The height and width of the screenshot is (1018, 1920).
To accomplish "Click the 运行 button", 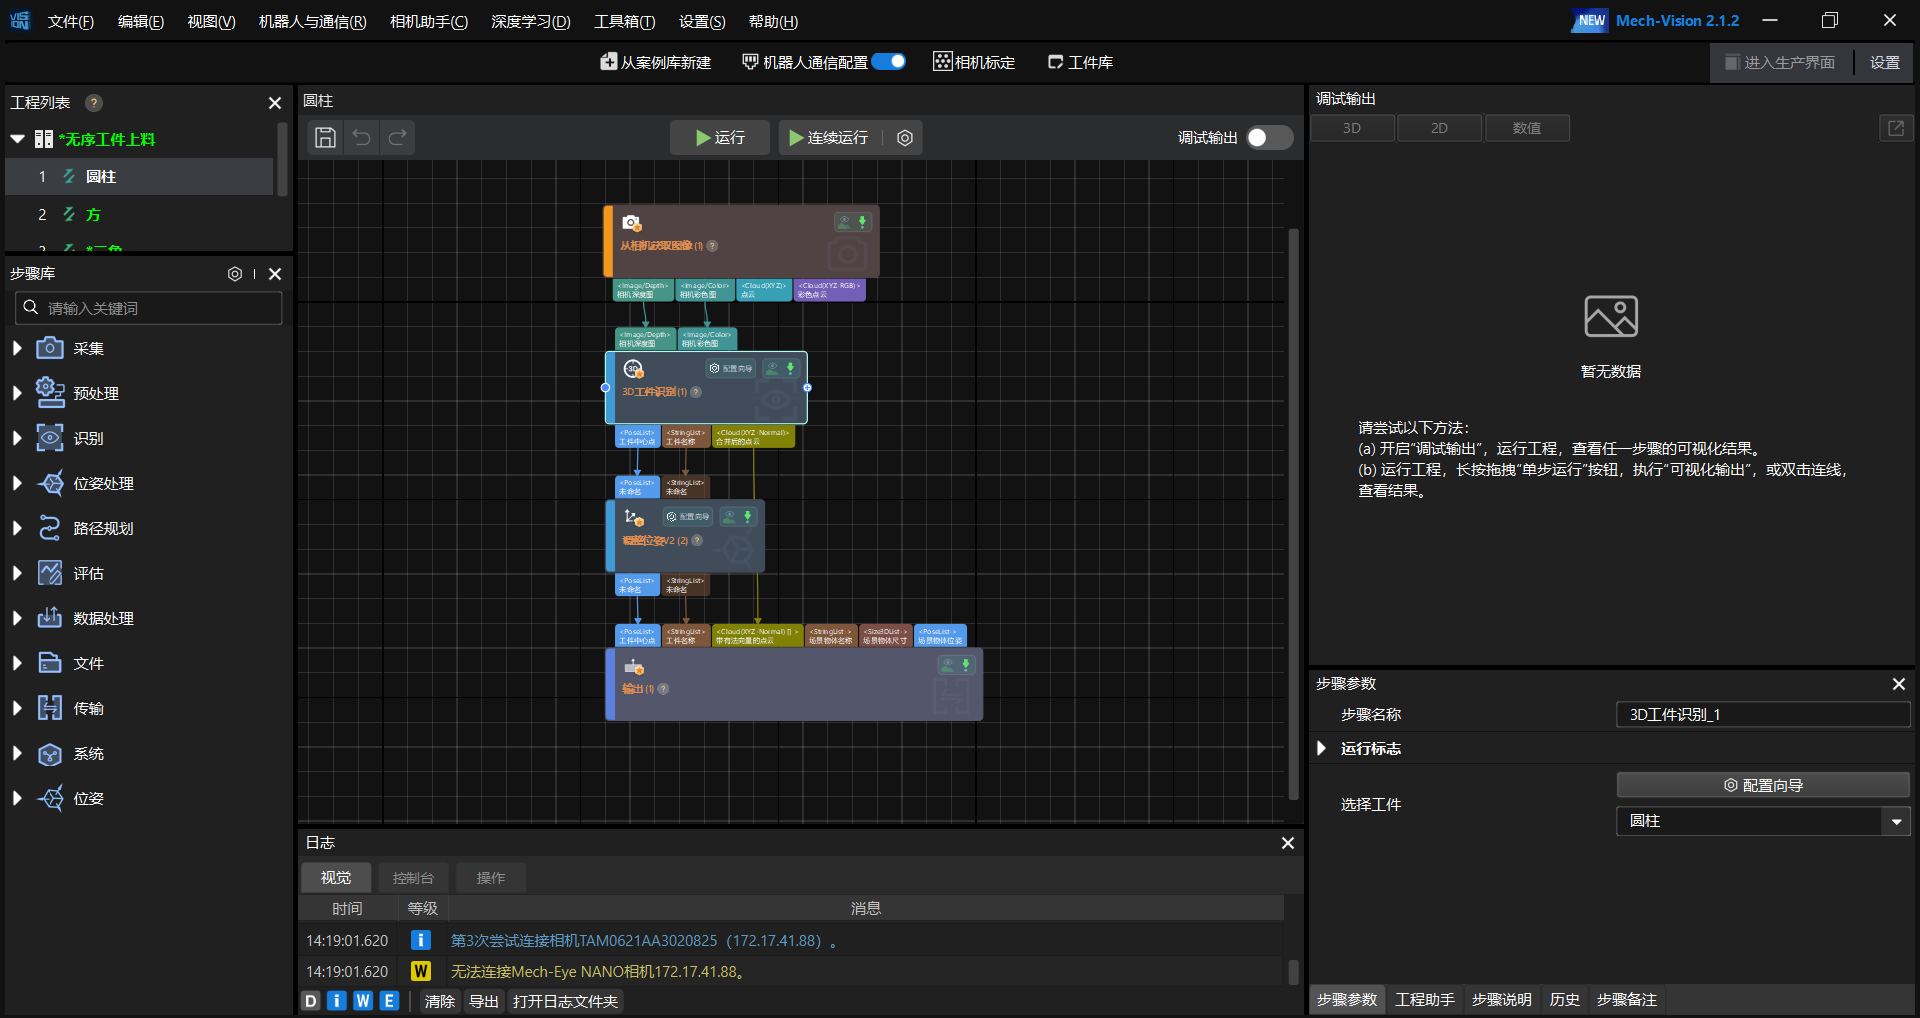I will point(720,138).
